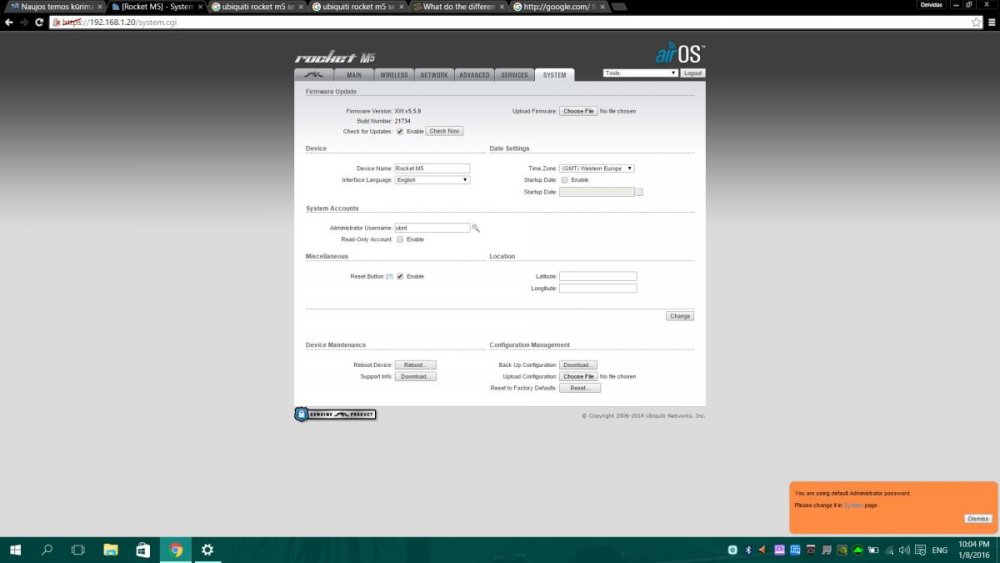Enable the Startup Date checkbox

(564, 180)
